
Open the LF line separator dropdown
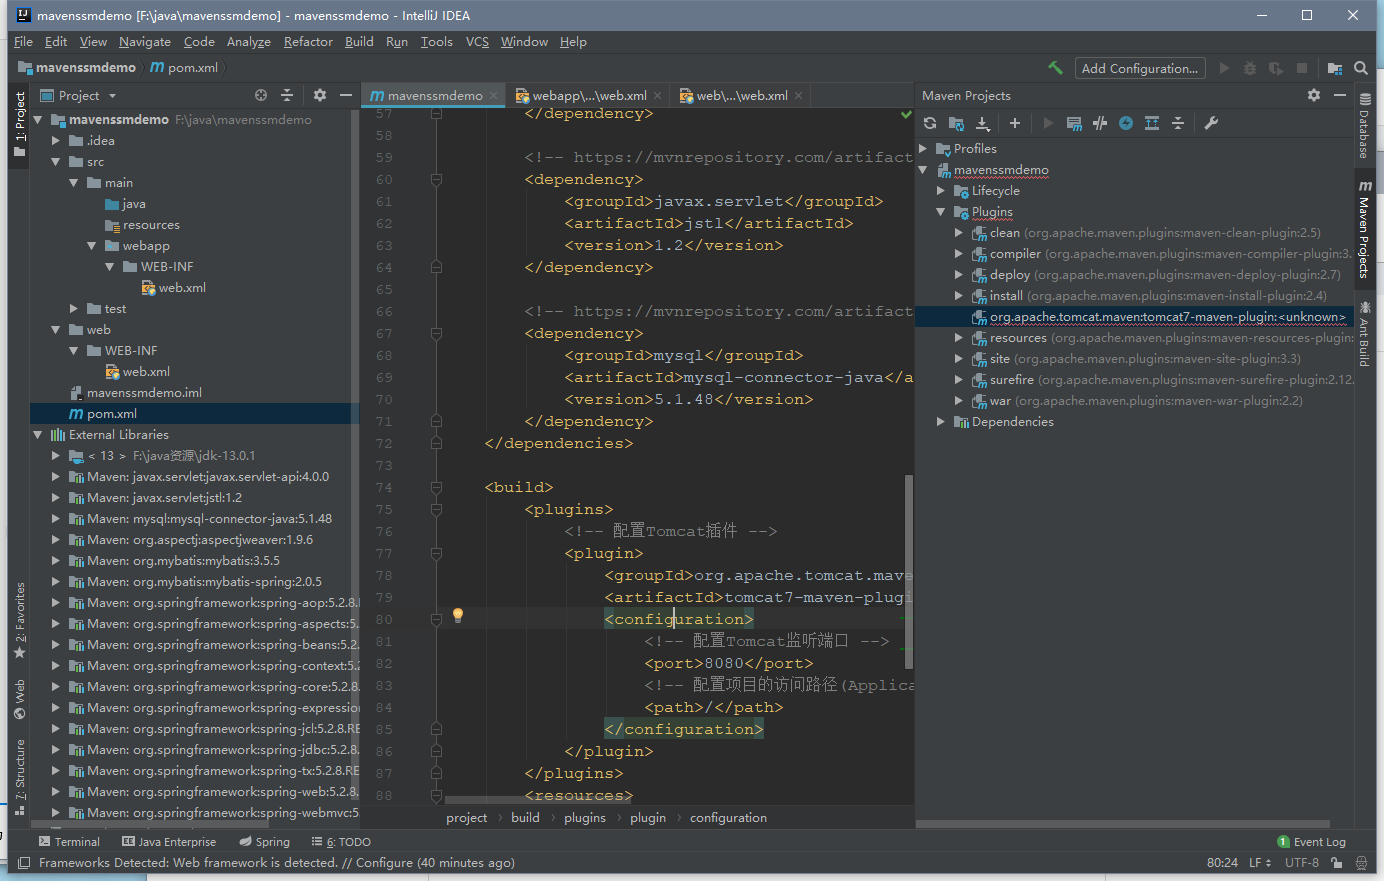pyautogui.click(x=1260, y=862)
